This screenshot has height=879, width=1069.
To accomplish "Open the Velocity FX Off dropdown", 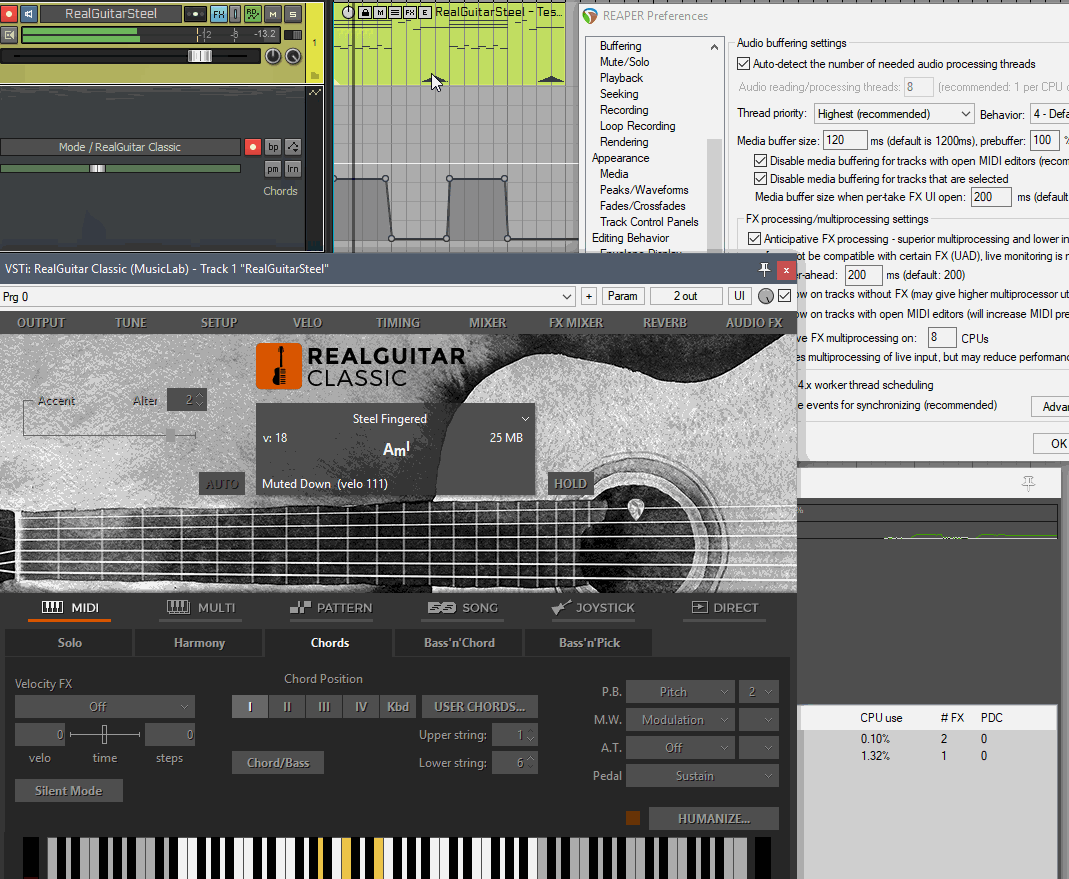I will click(x=105, y=706).
